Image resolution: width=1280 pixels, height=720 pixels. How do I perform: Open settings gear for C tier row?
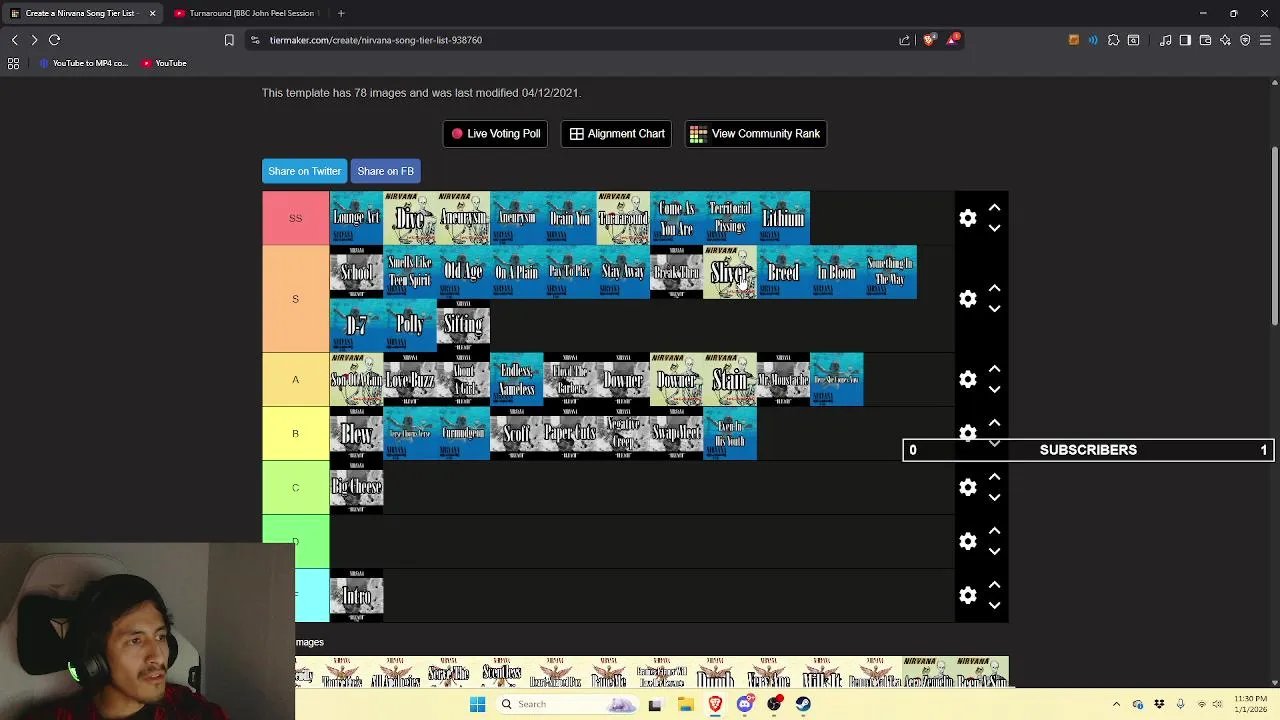pos(968,488)
